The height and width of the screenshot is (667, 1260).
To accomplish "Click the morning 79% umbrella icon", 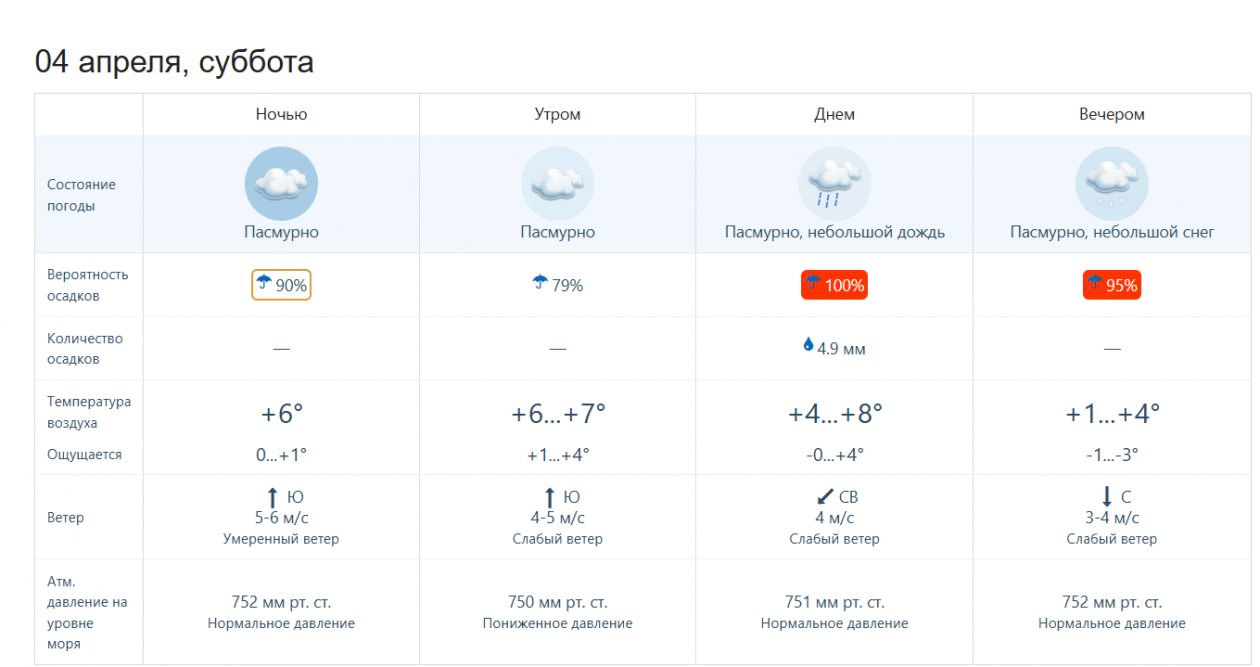I will [x=540, y=283].
